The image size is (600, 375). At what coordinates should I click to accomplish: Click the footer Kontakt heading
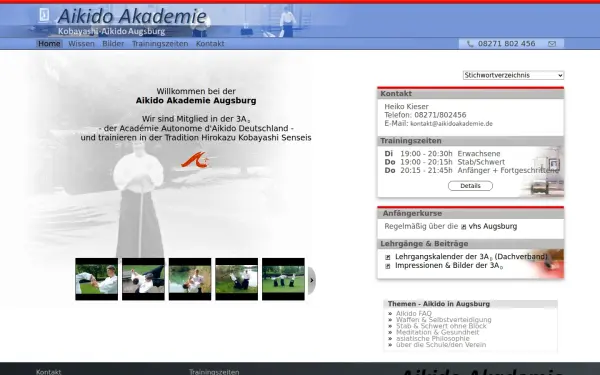48,372
